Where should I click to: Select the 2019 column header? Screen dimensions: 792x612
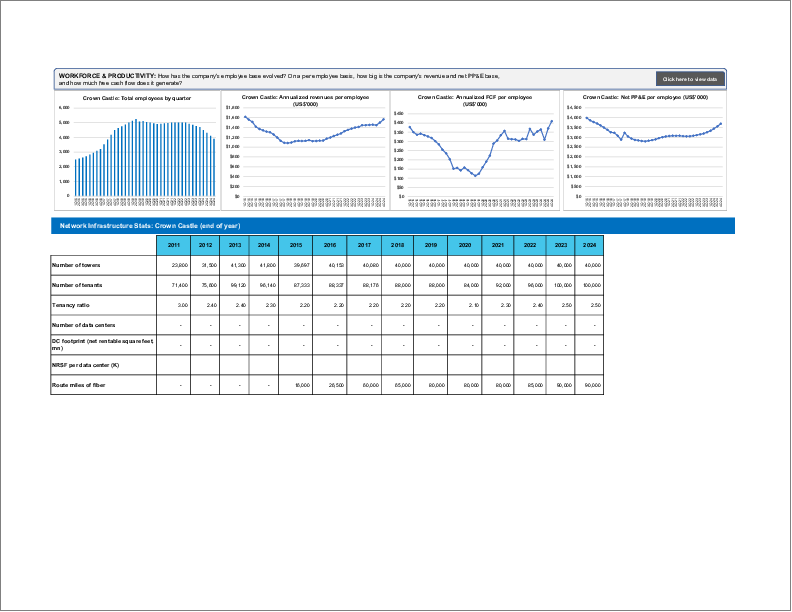coord(431,245)
